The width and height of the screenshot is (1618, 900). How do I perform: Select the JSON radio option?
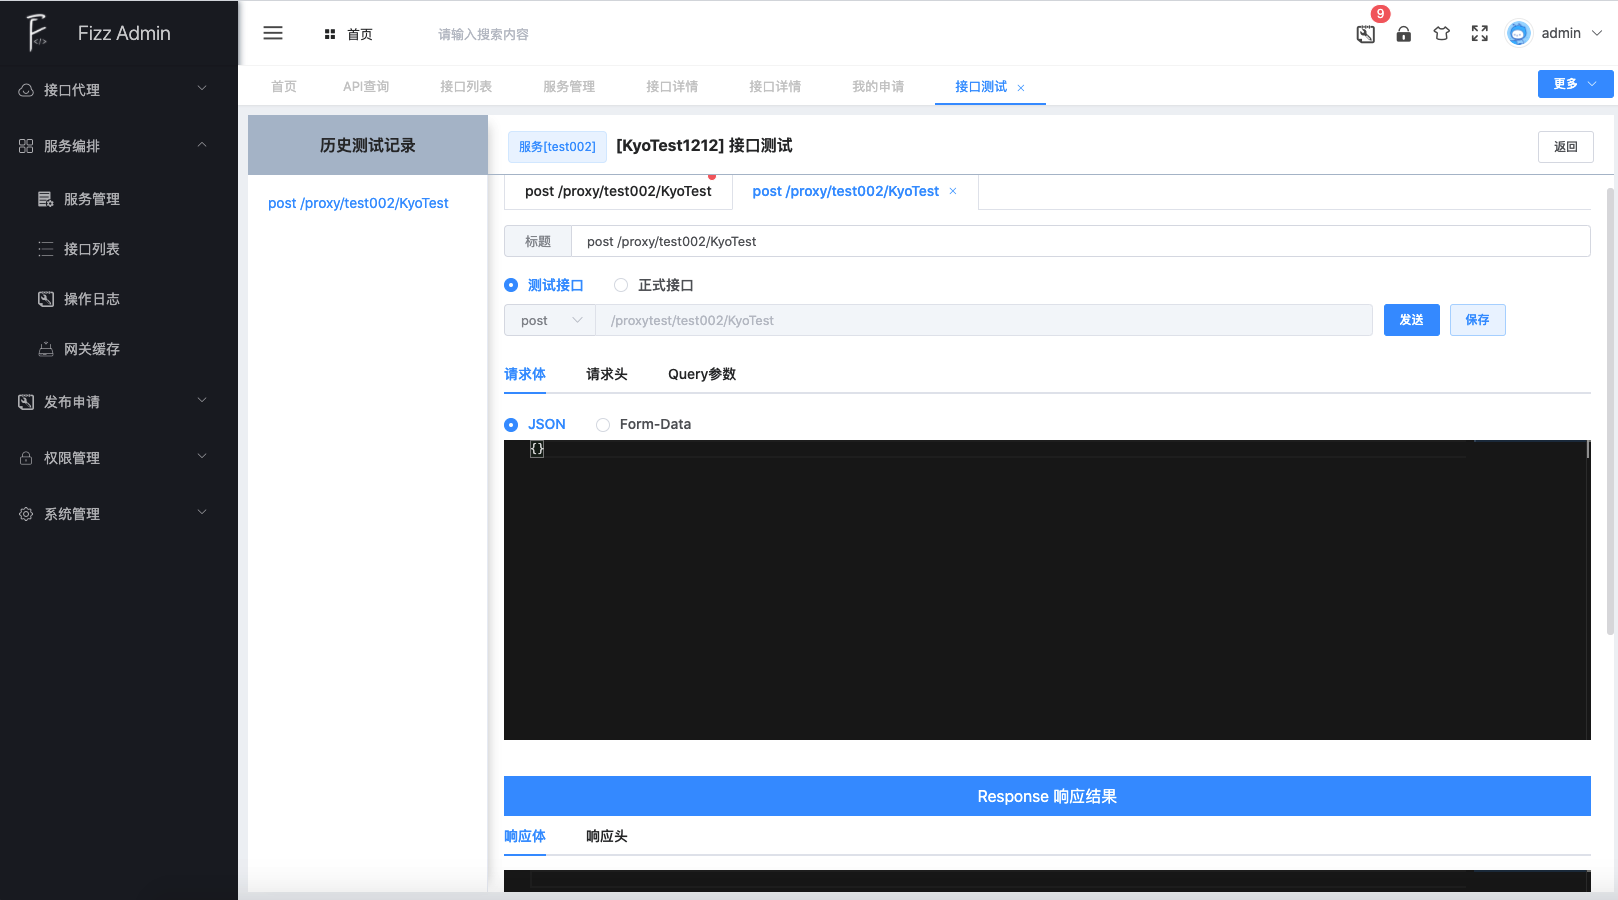[511, 424]
